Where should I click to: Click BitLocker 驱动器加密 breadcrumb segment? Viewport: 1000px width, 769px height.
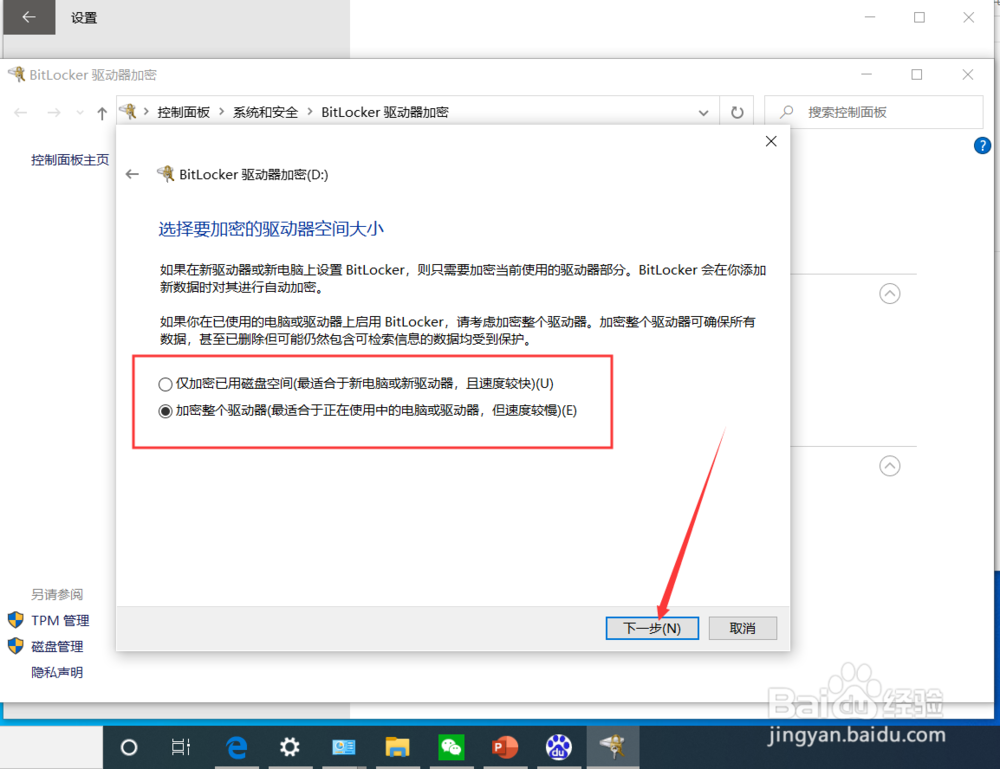(385, 112)
